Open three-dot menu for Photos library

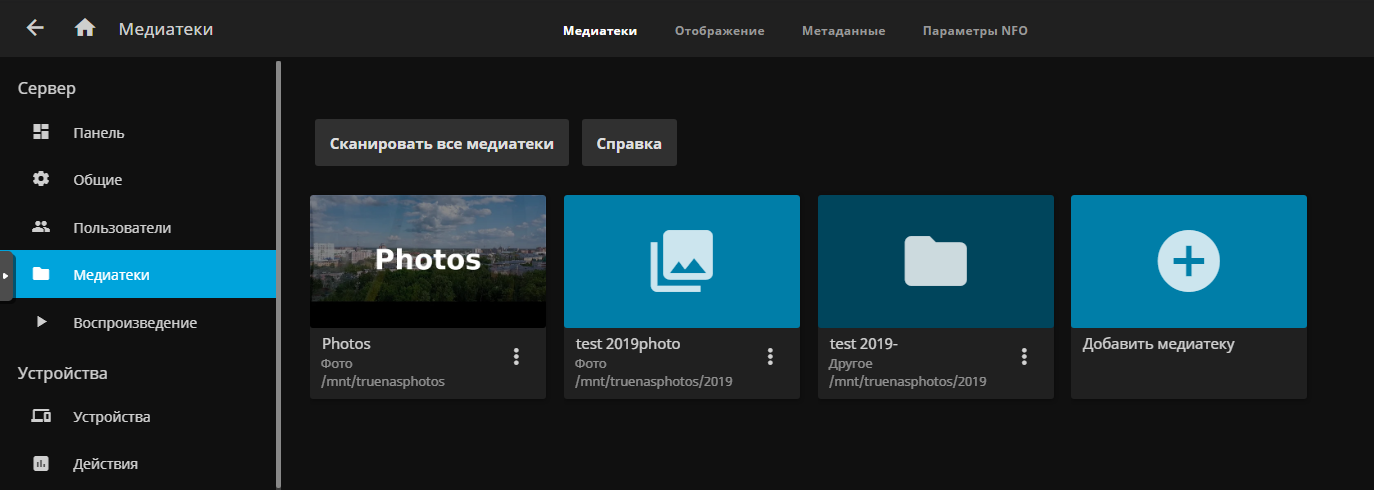click(516, 356)
